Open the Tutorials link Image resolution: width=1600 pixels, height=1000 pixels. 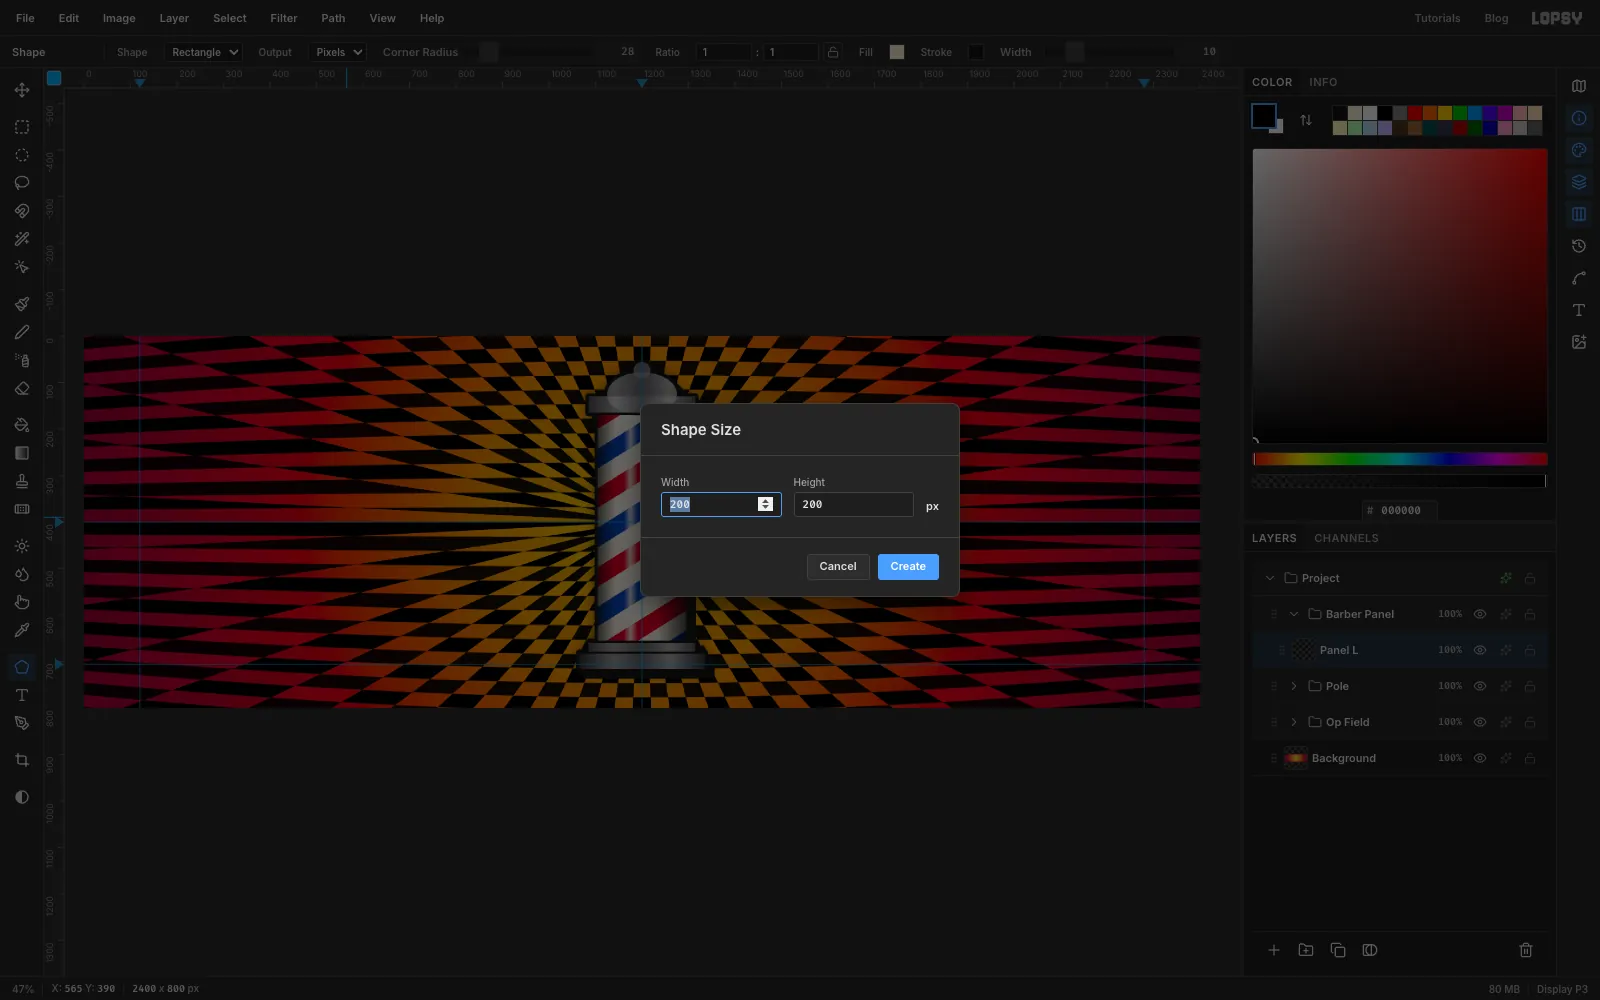1437,18
